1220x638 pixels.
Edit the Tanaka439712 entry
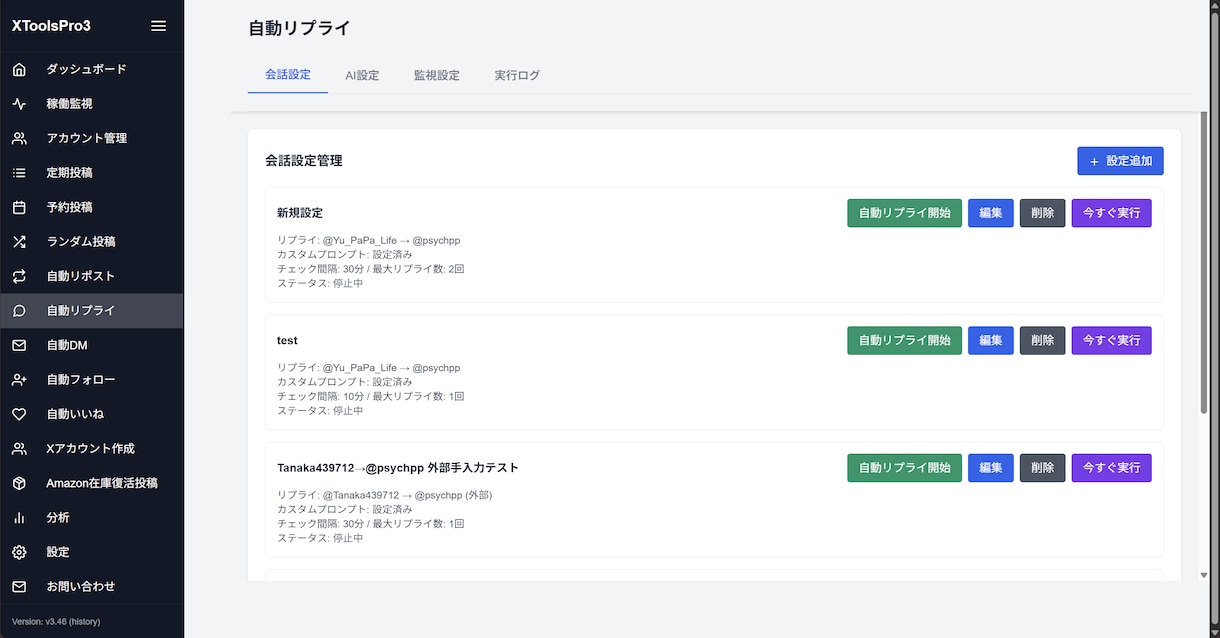[991, 468]
